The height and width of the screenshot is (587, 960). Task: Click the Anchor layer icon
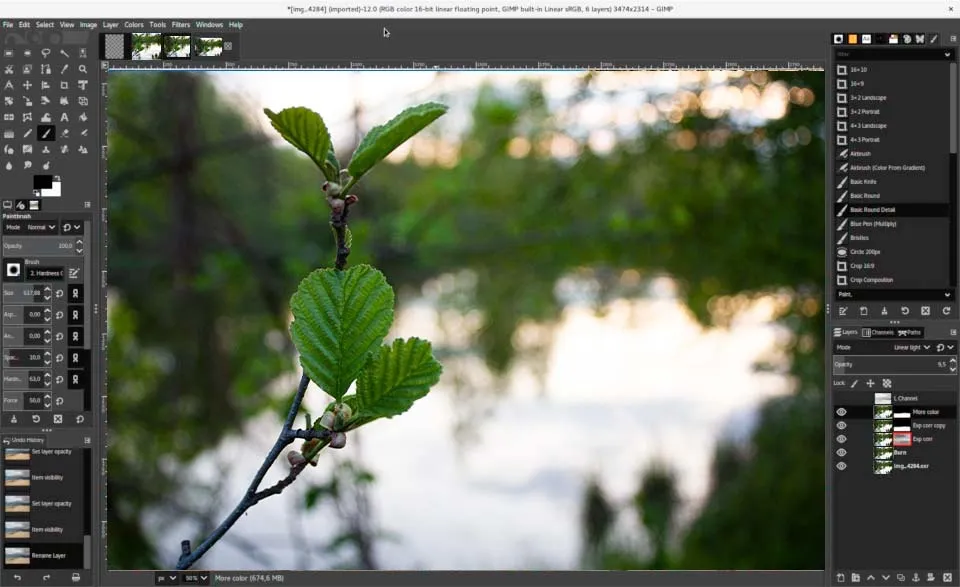point(917,577)
